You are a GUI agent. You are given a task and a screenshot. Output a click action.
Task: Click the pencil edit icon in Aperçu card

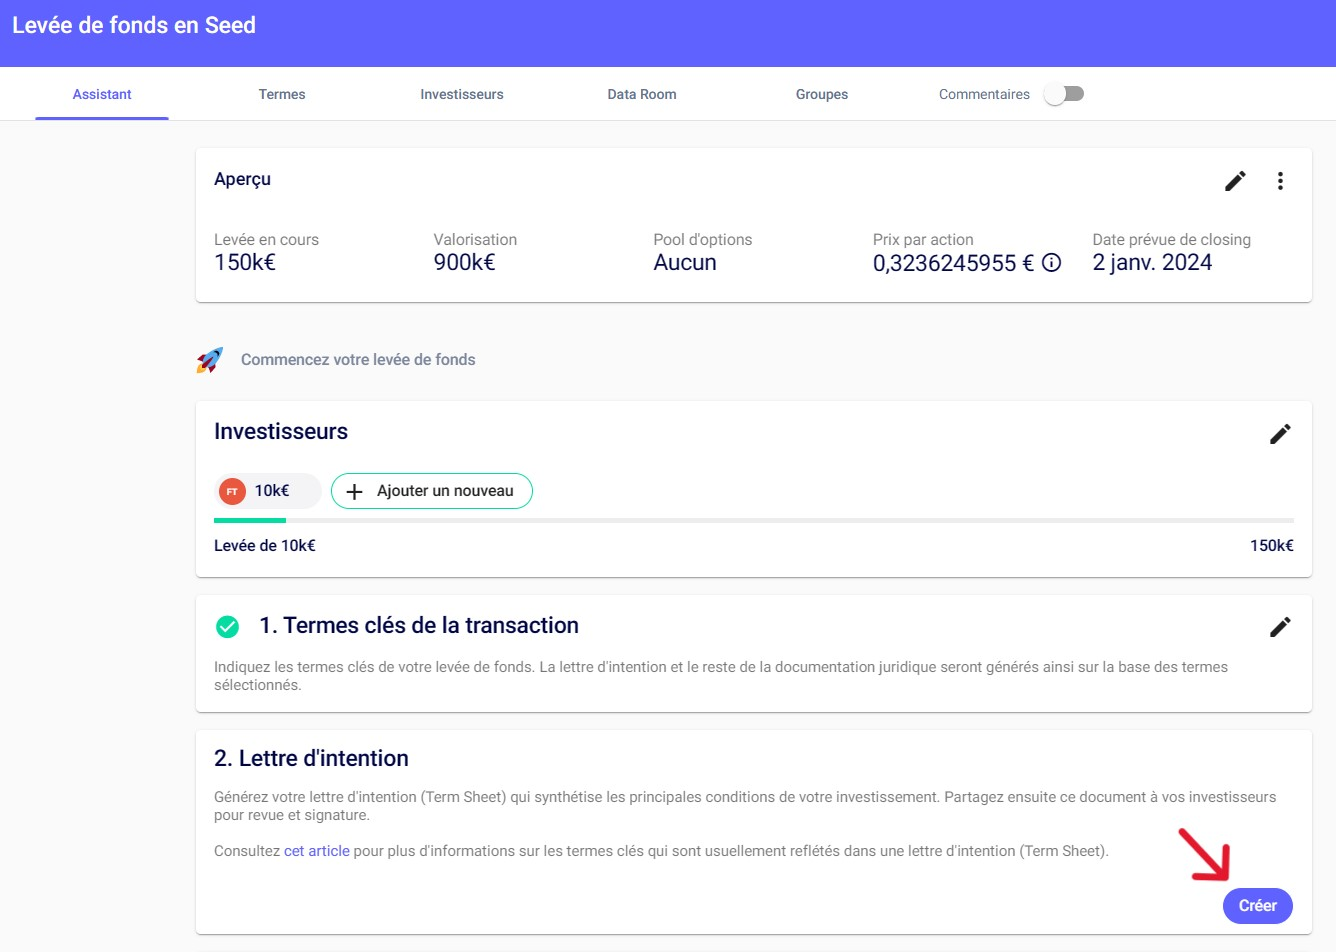[x=1235, y=181]
